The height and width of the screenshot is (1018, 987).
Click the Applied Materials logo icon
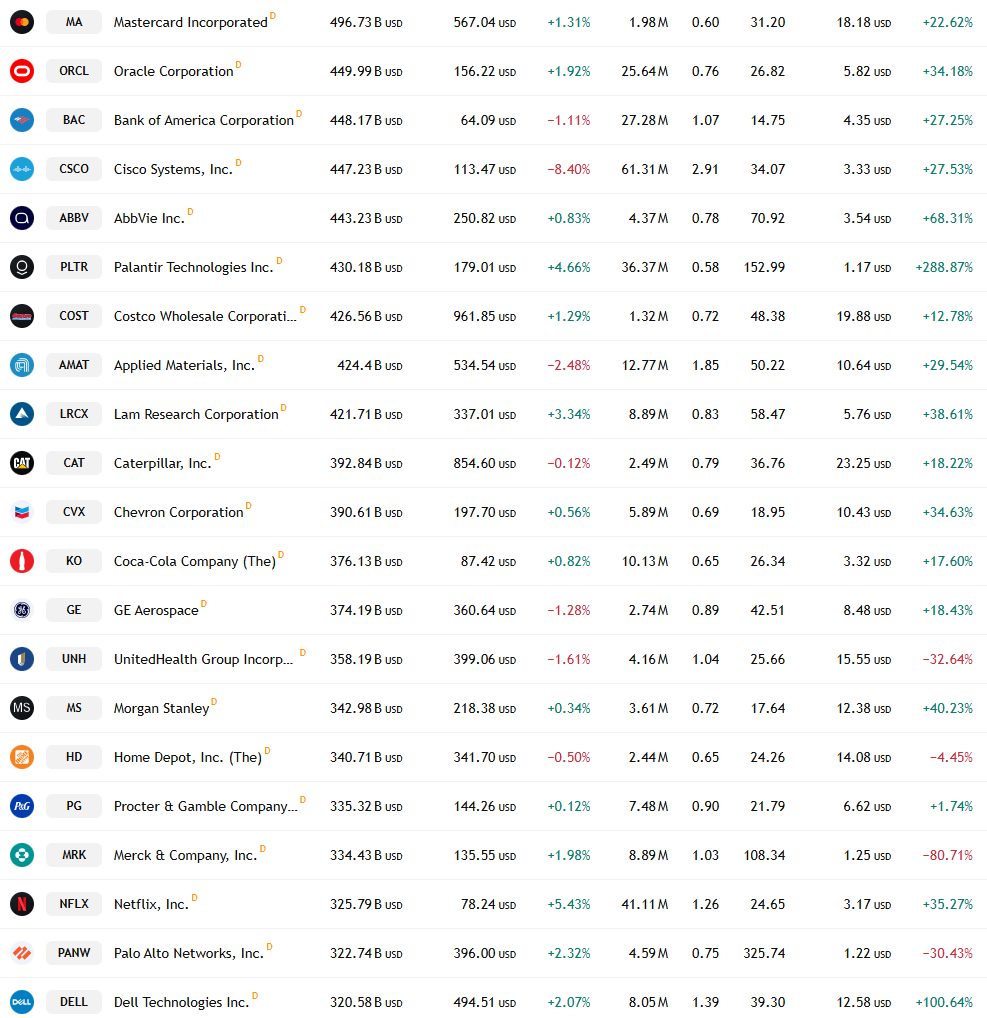21,365
